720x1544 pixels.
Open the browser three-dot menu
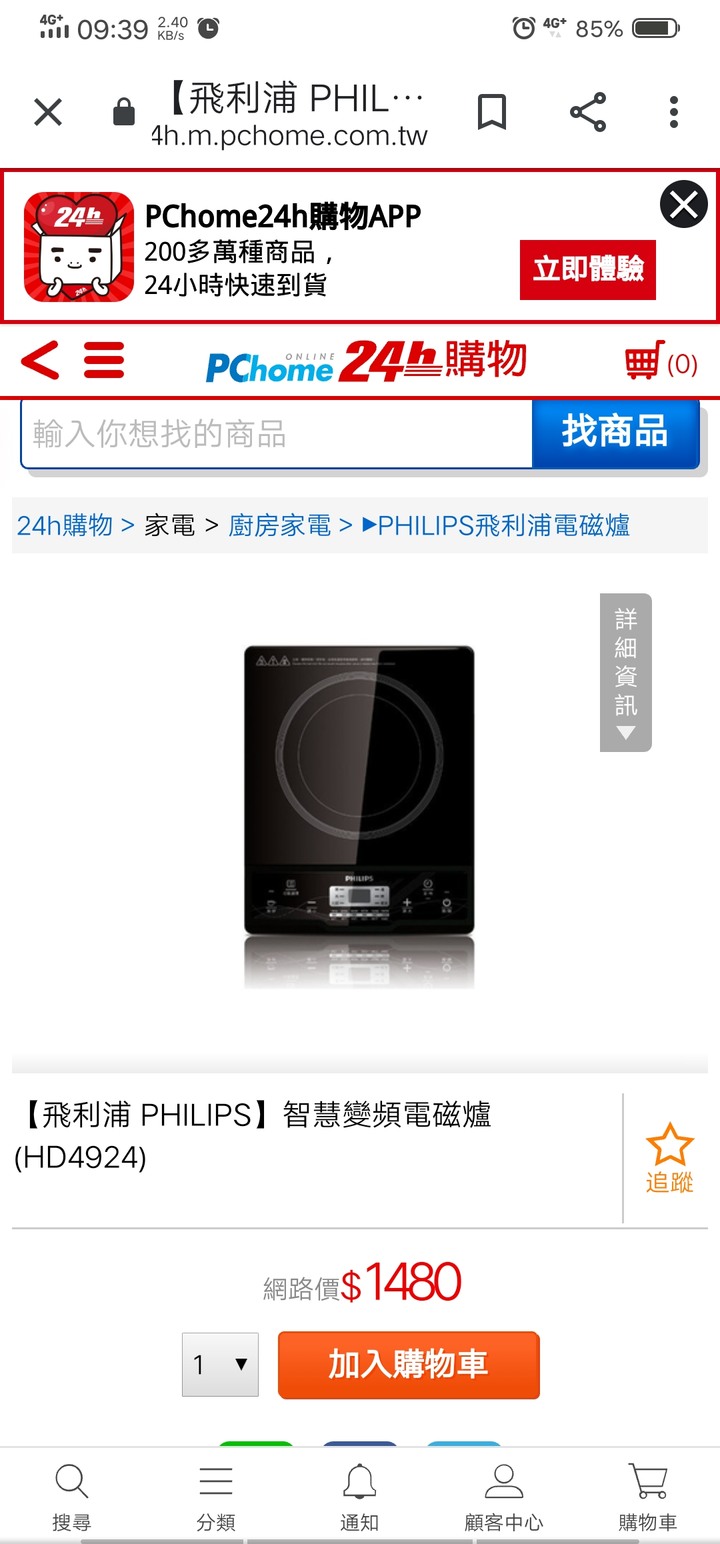[674, 112]
